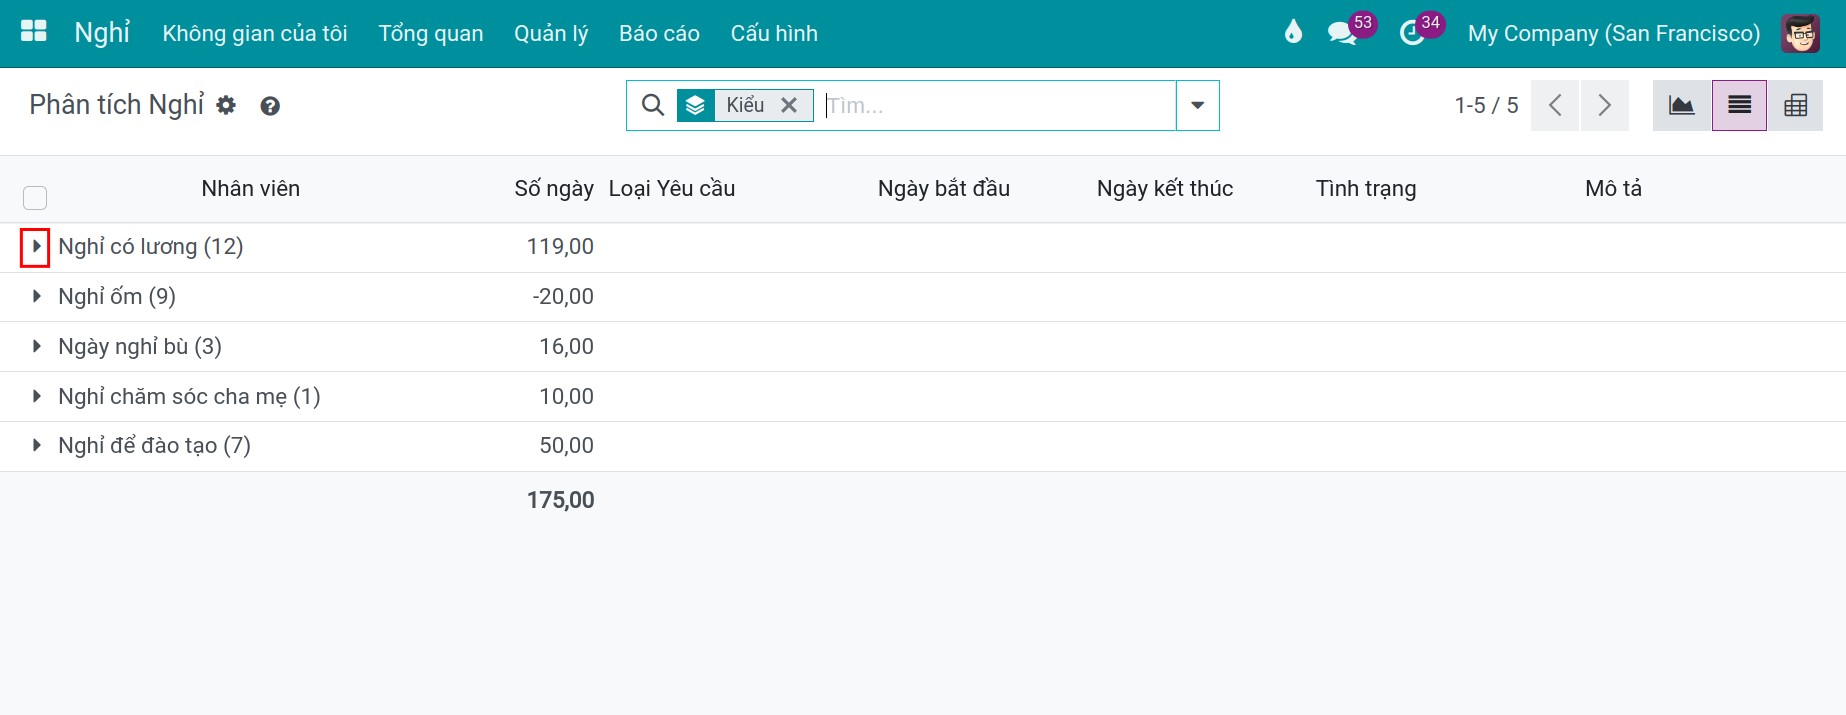1846x715 pixels.
Task: Sort by Nhân viên column
Action: pos(251,188)
